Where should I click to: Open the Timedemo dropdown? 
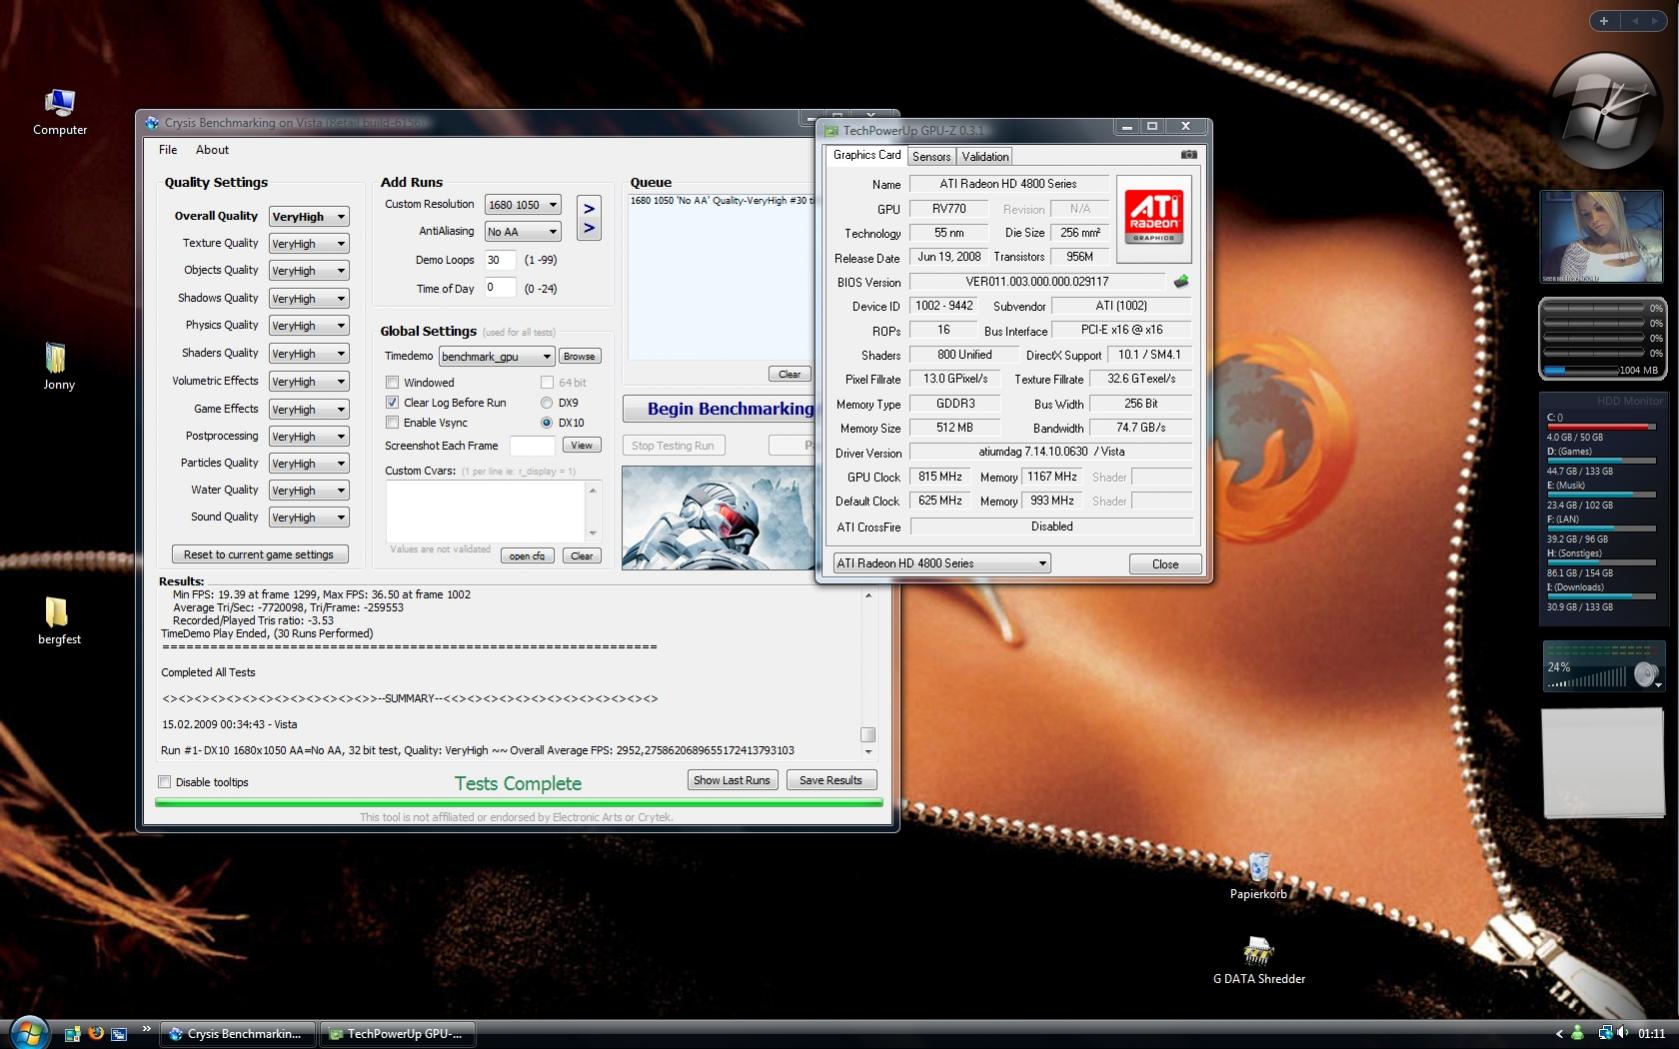pyautogui.click(x=496, y=357)
